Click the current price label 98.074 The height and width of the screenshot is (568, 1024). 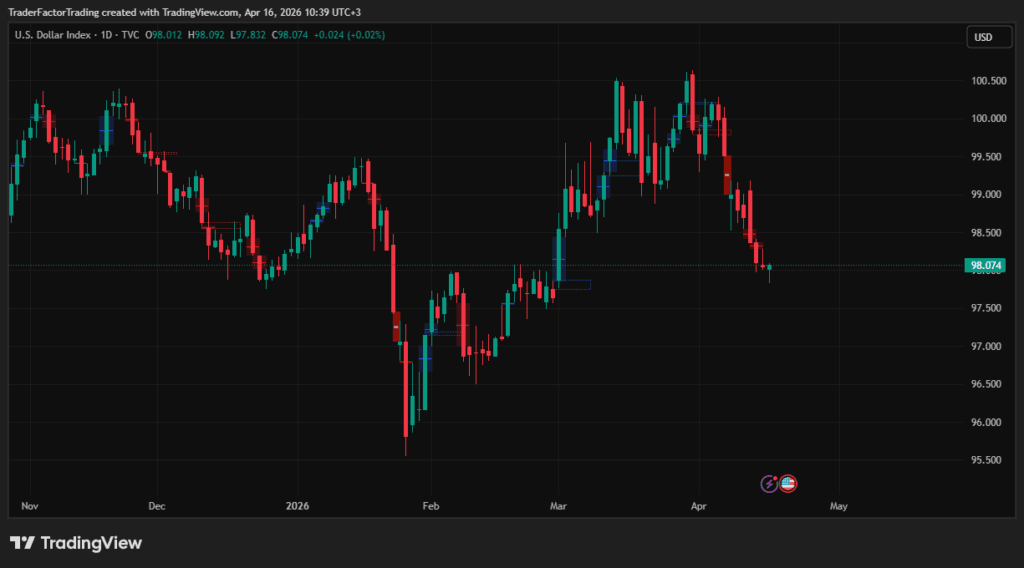point(985,266)
